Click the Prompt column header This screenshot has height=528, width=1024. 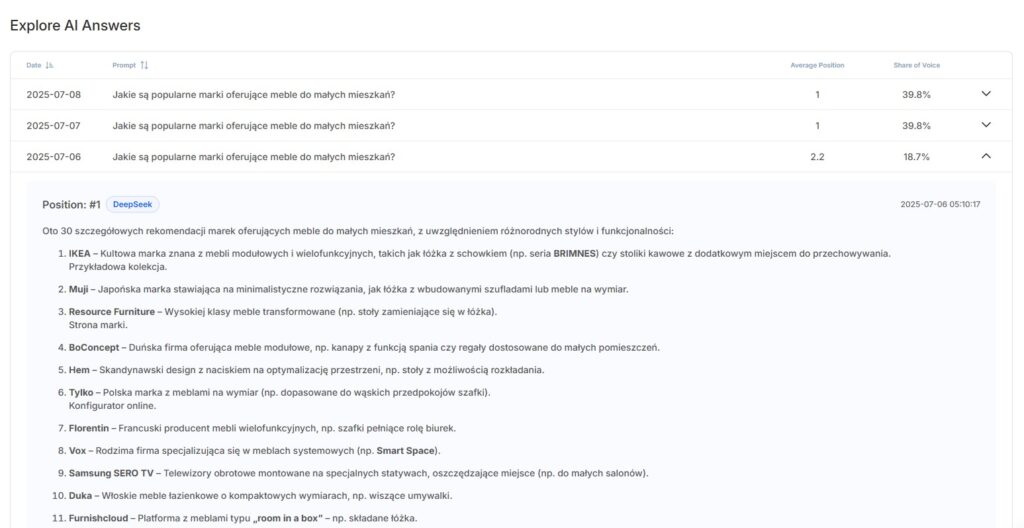[x=124, y=65]
